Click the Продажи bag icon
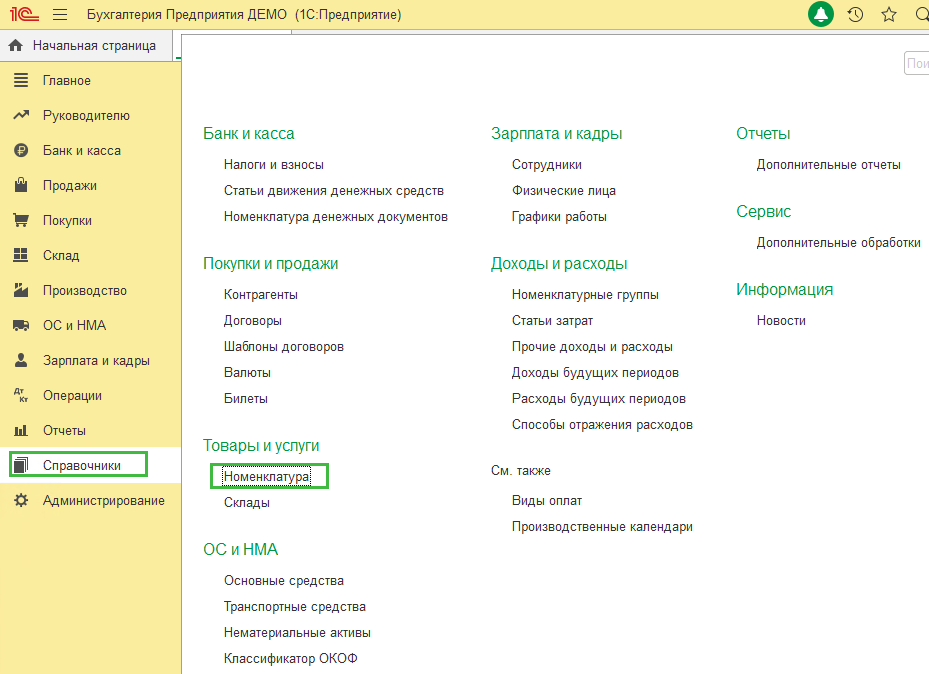The image size is (929, 674). (x=21, y=185)
